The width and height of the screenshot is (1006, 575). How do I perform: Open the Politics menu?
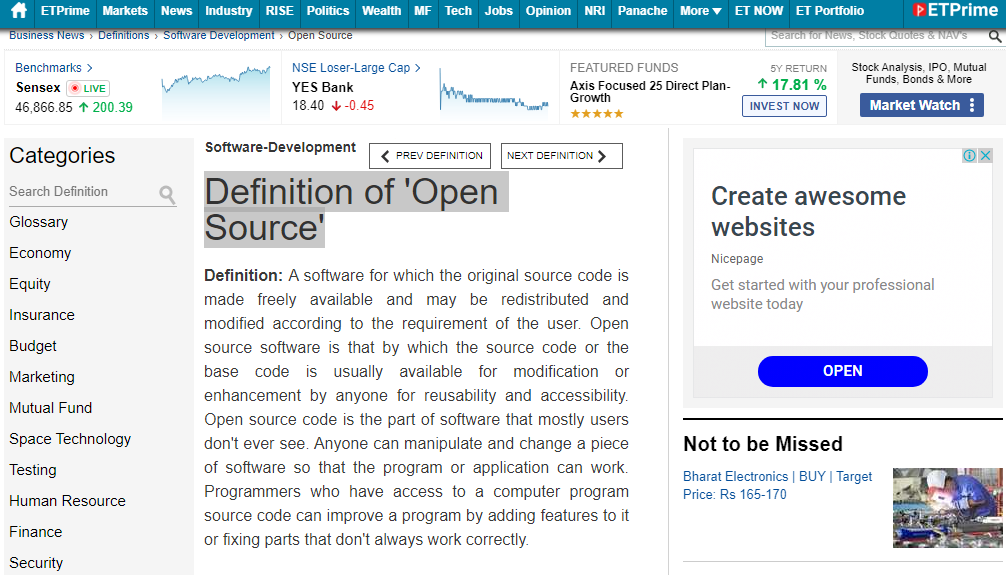point(328,11)
